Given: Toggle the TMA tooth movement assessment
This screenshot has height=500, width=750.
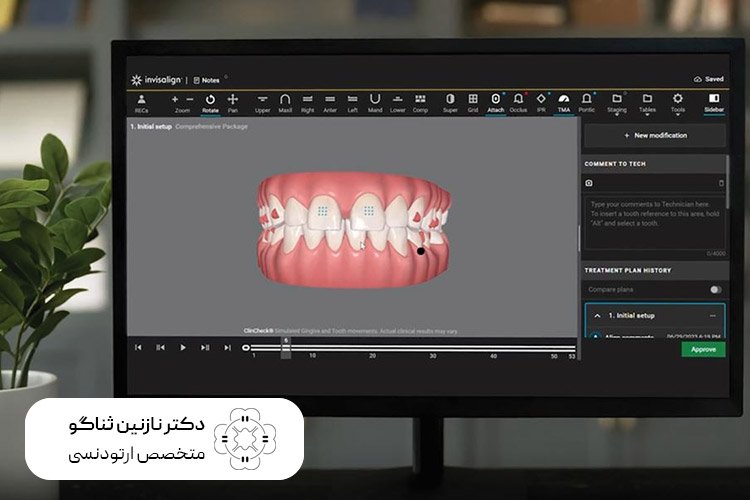Looking at the screenshot, I should click(564, 103).
